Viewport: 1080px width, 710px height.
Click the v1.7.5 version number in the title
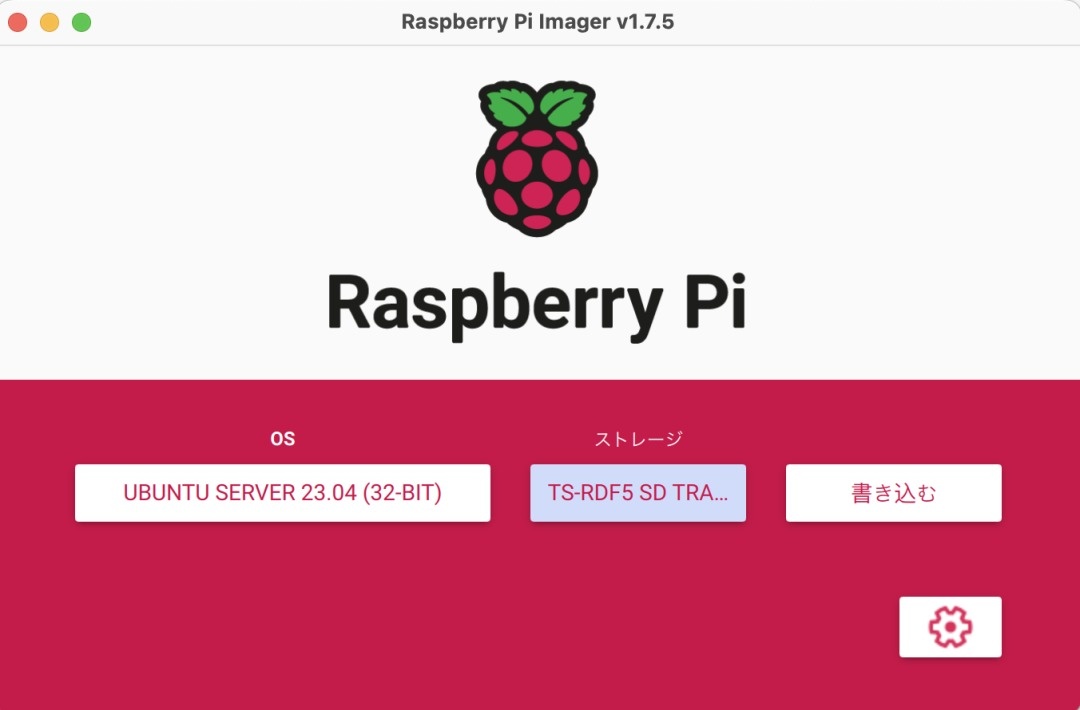[x=645, y=21]
